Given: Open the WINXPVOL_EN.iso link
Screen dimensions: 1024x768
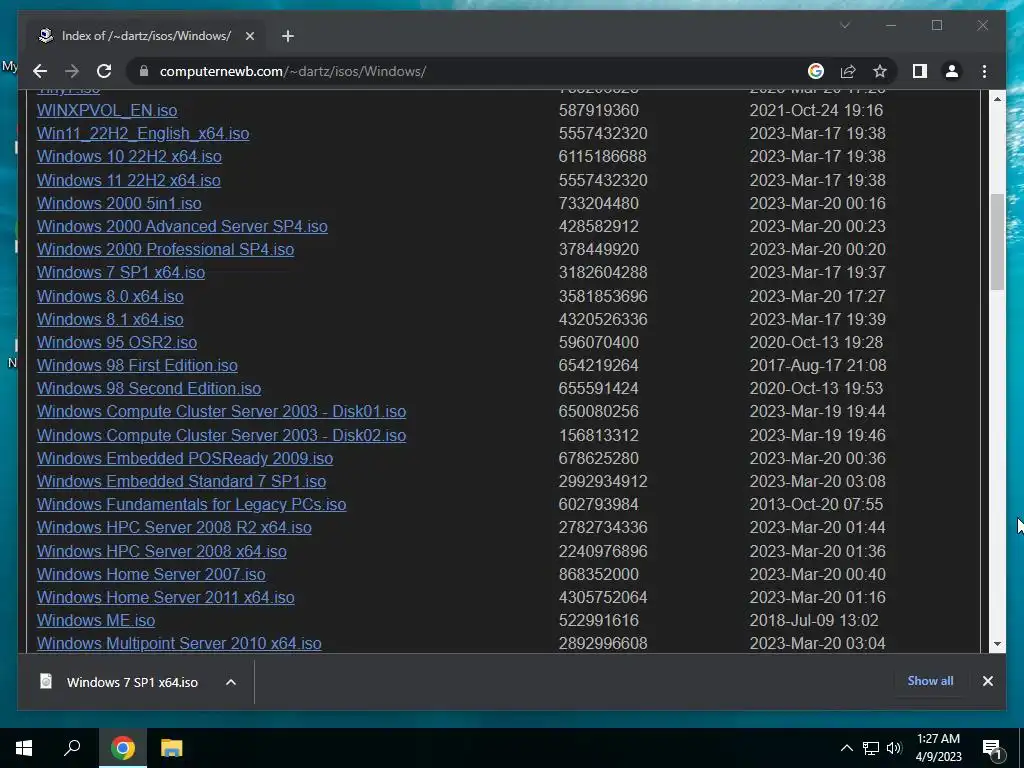Looking at the screenshot, I should tap(107, 110).
